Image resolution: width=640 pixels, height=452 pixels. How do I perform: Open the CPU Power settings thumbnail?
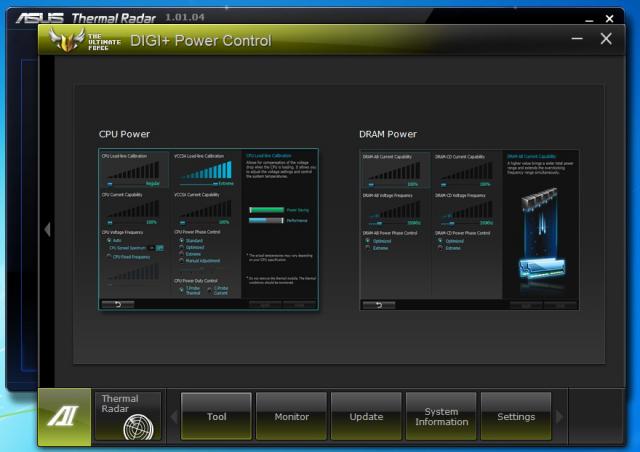[x=209, y=229]
